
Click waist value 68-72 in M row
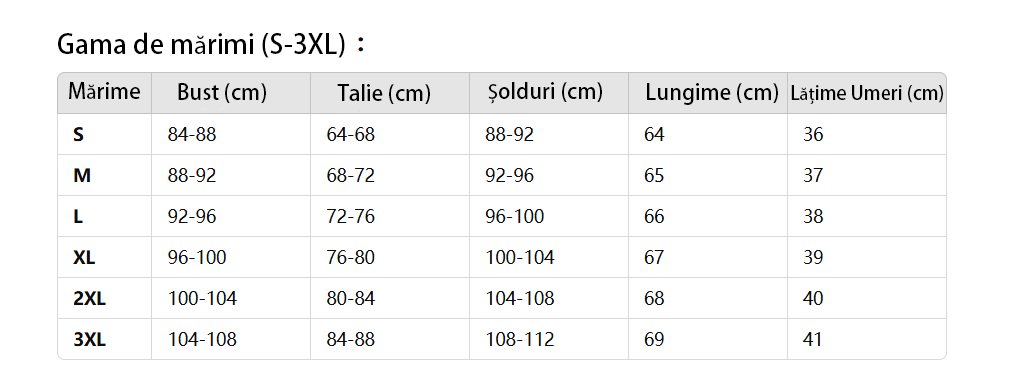350,176
